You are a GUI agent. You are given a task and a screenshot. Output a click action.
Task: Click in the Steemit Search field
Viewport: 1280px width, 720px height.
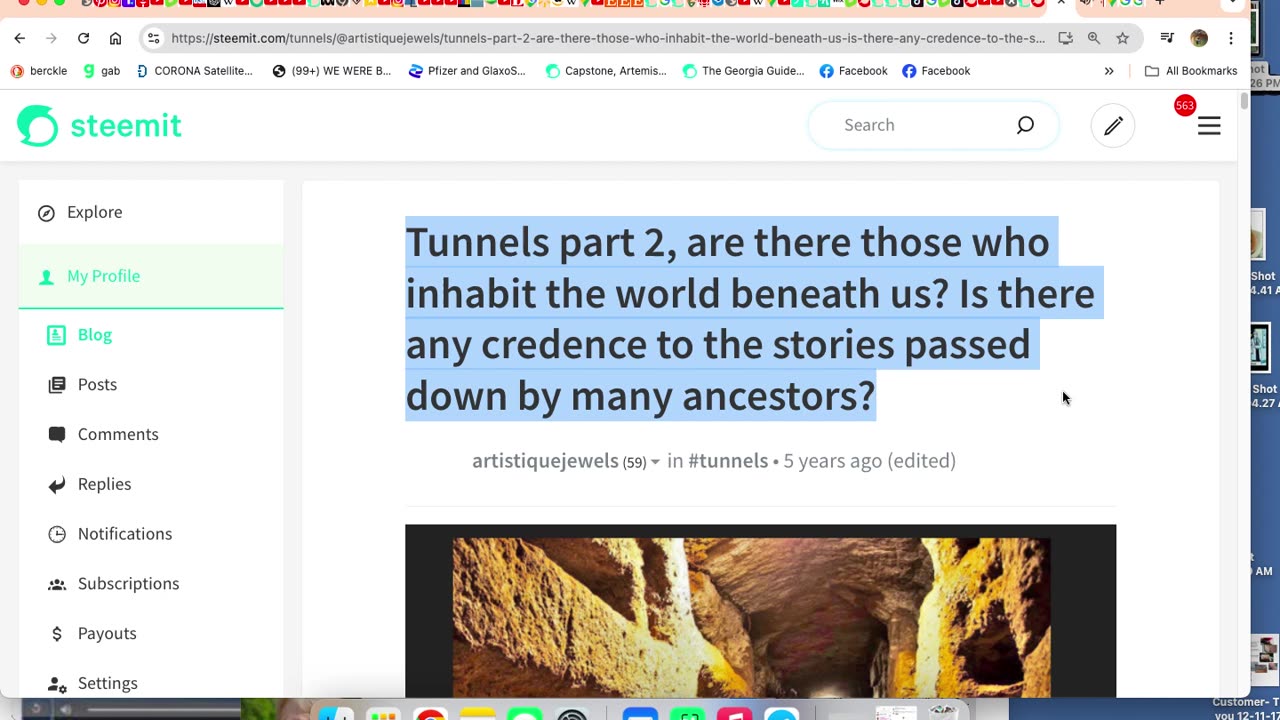(x=920, y=125)
